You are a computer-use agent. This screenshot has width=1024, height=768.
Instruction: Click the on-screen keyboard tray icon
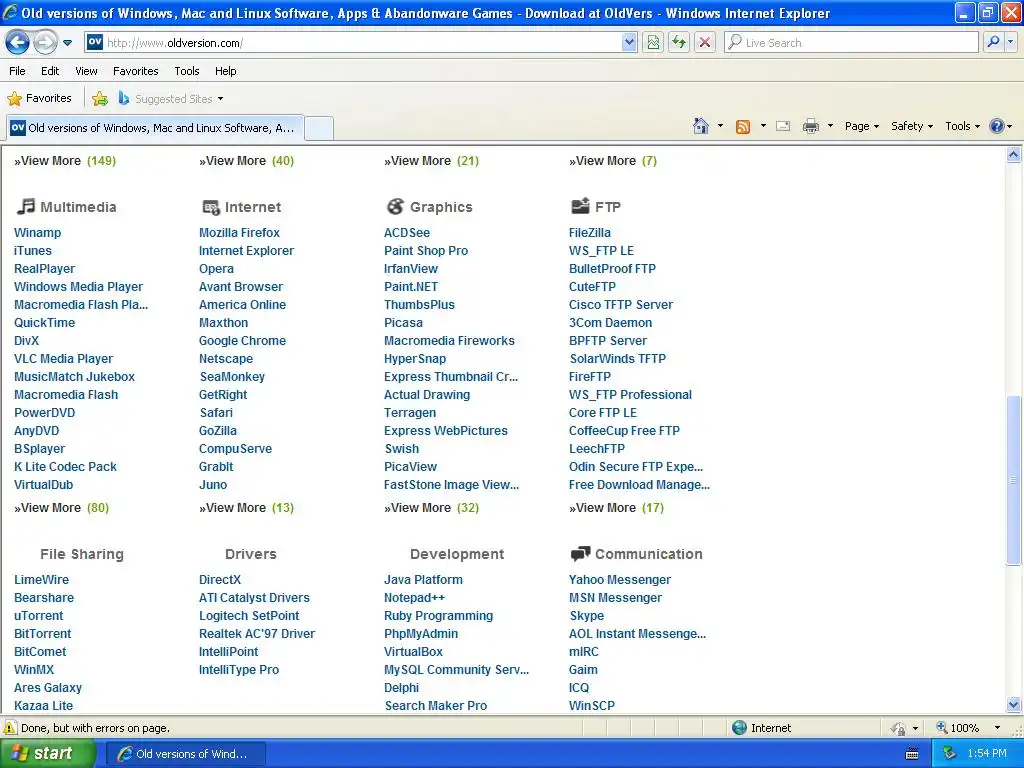click(912, 754)
